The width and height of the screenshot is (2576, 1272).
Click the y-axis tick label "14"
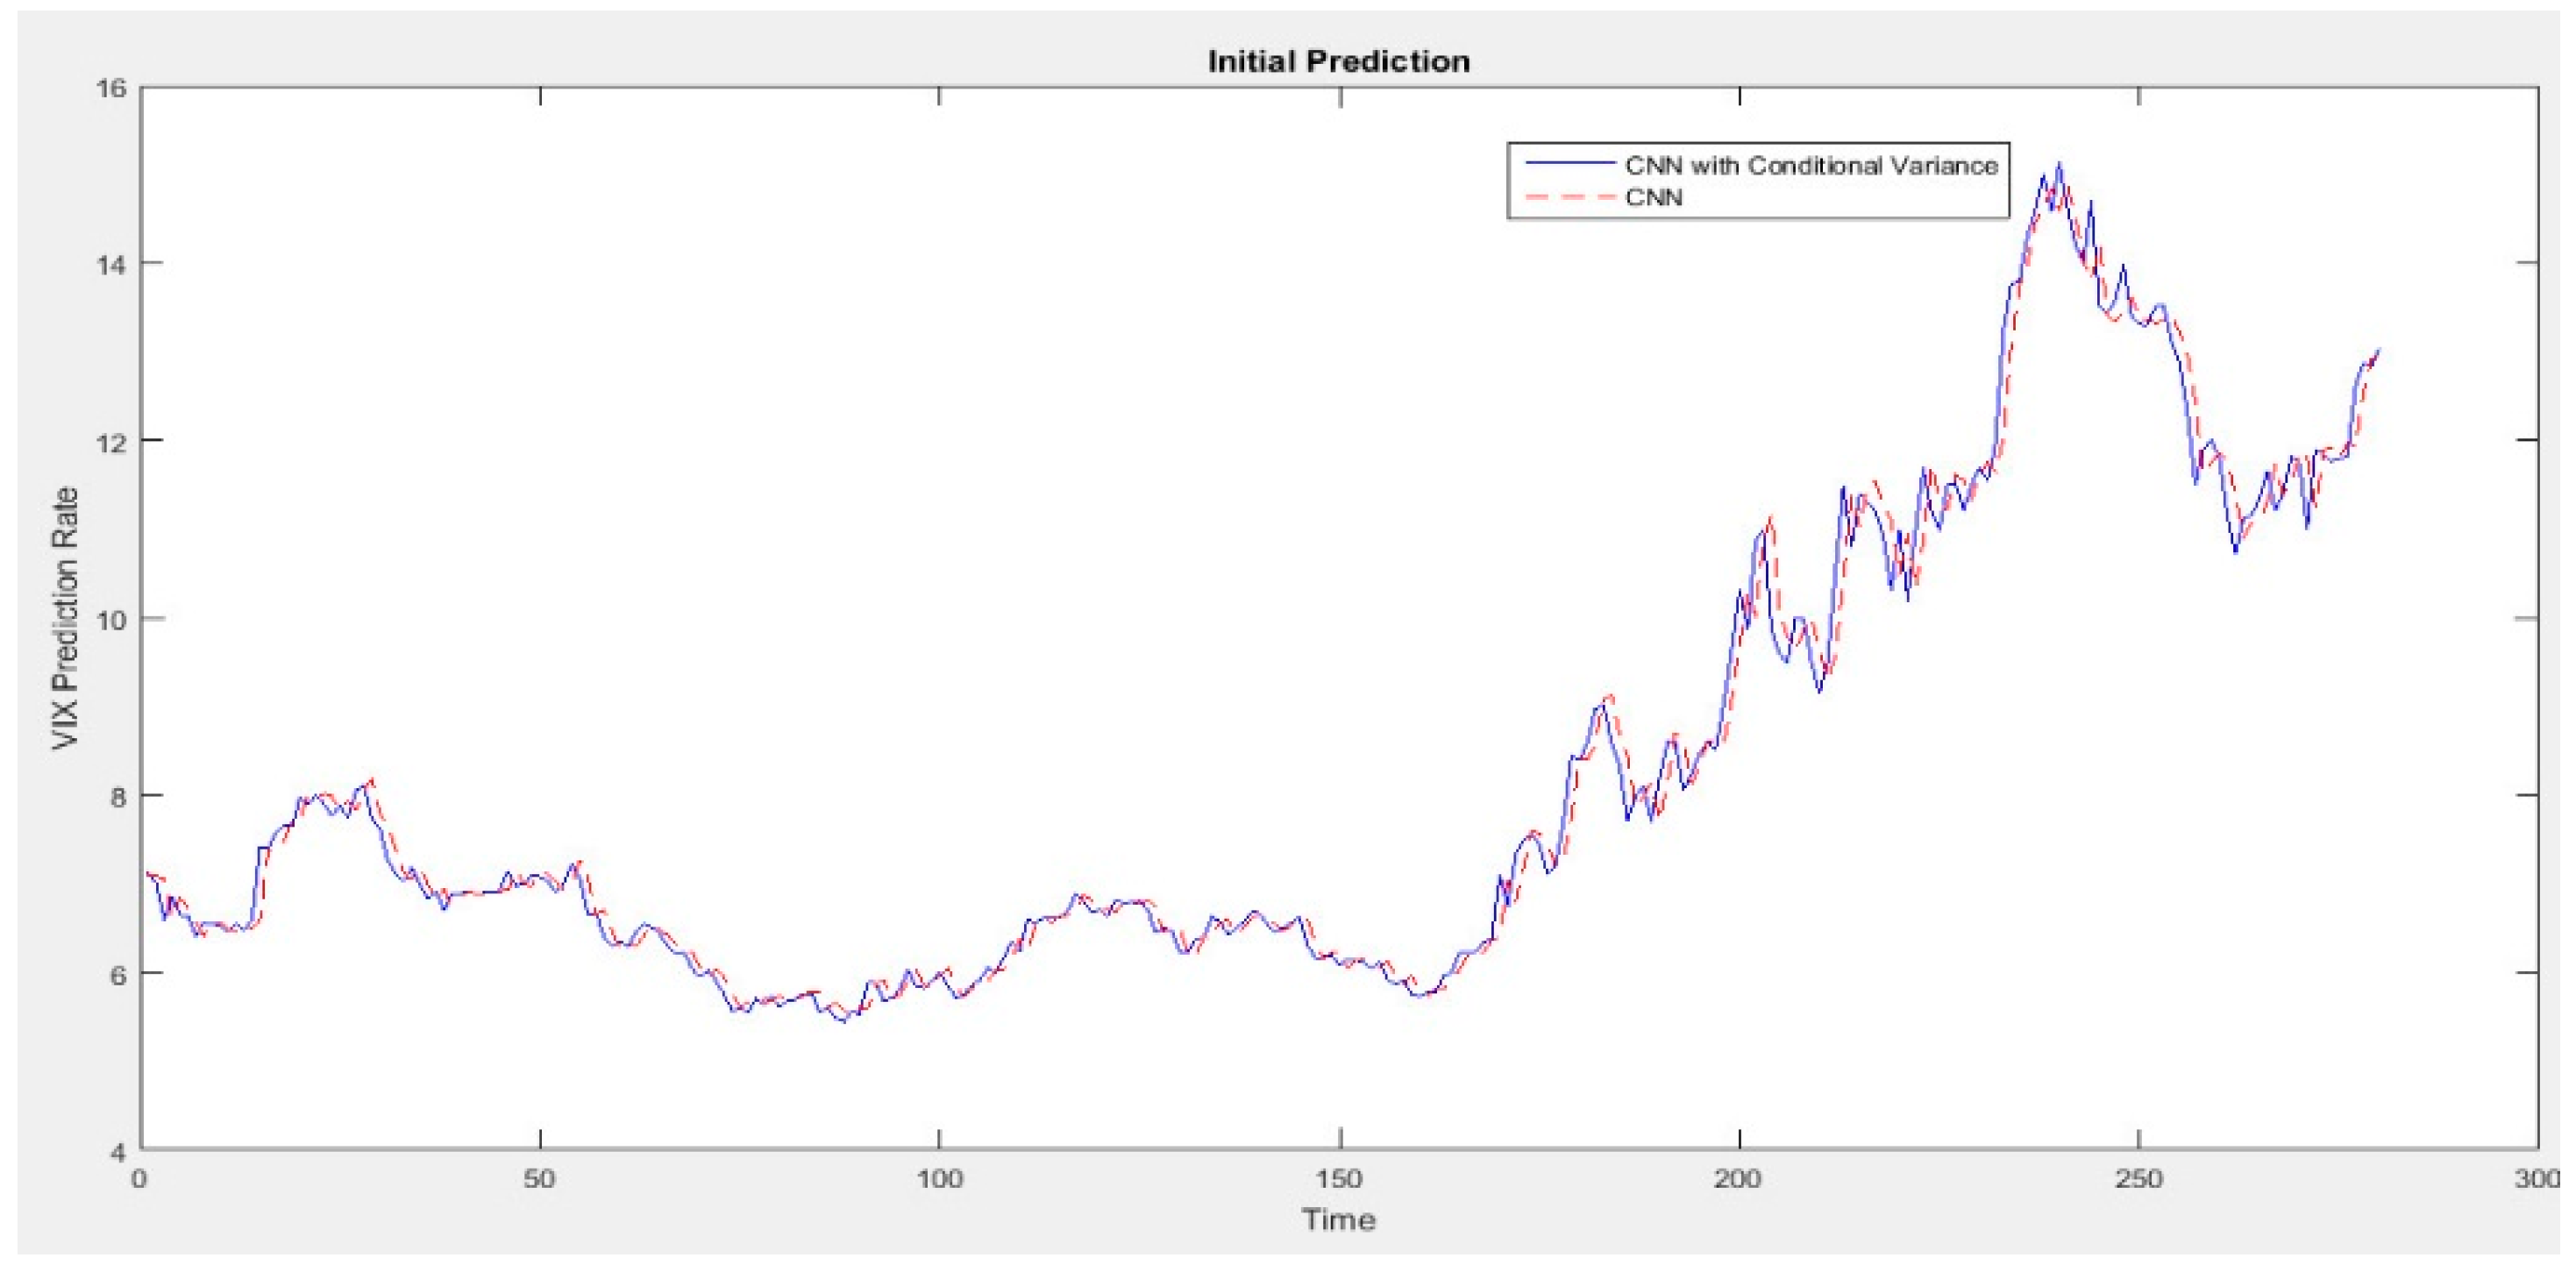111,265
